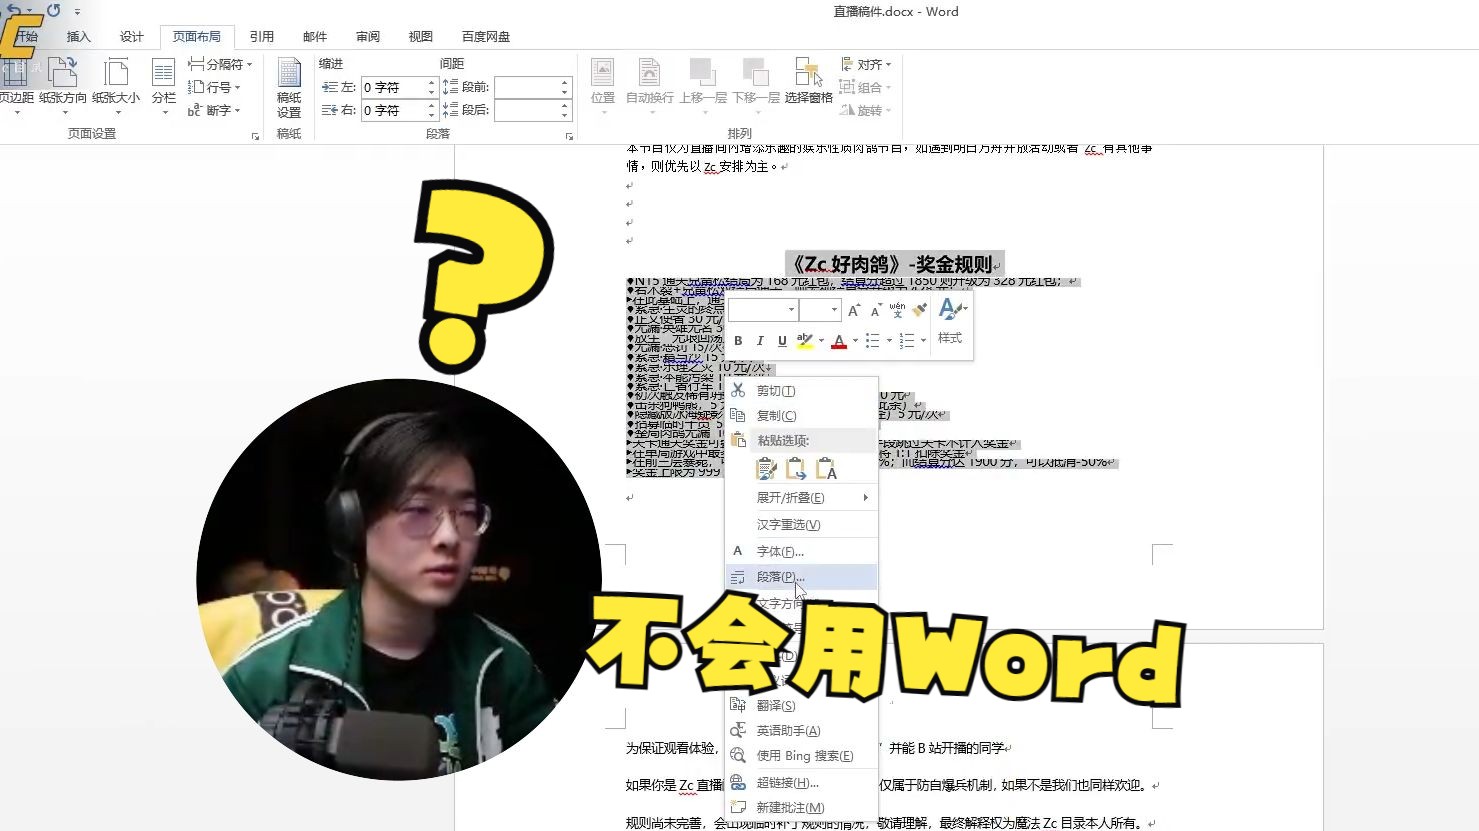The height and width of the screenshot is (831, 1479).
Task: Click the phonetic guide (wén) icon
Action: pos(897,310)
